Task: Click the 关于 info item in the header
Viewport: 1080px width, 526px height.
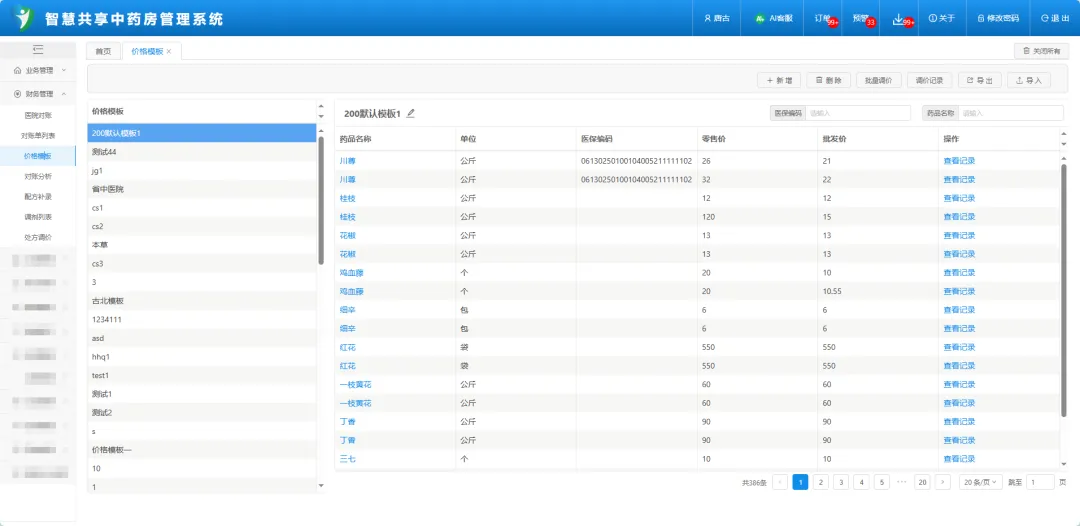Action: [x=941, y=18]
